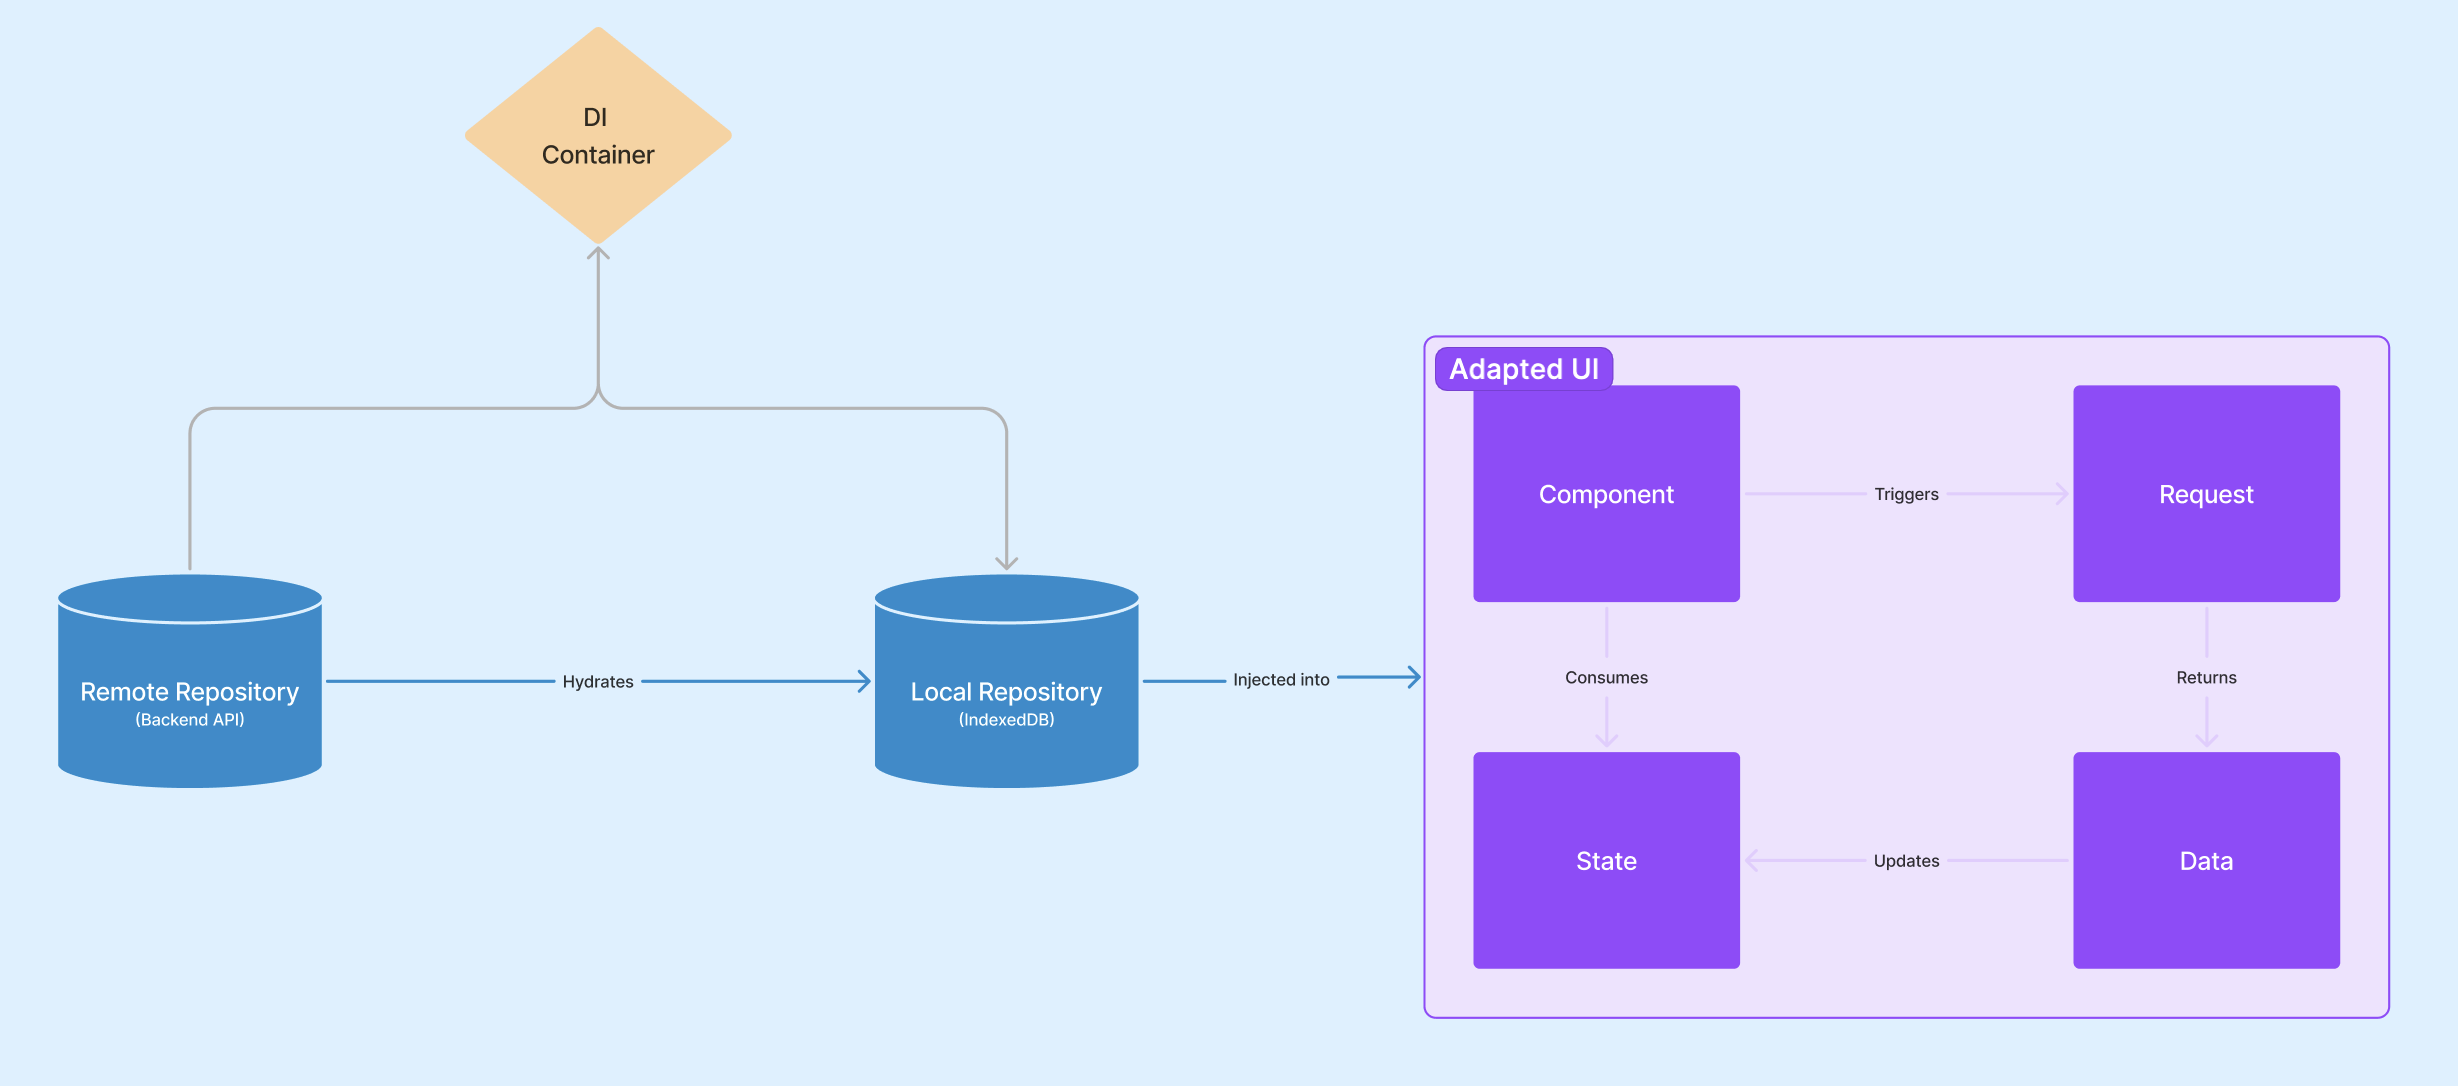
Task: Click the Hydrates arrow label
Action: point(597,681)
